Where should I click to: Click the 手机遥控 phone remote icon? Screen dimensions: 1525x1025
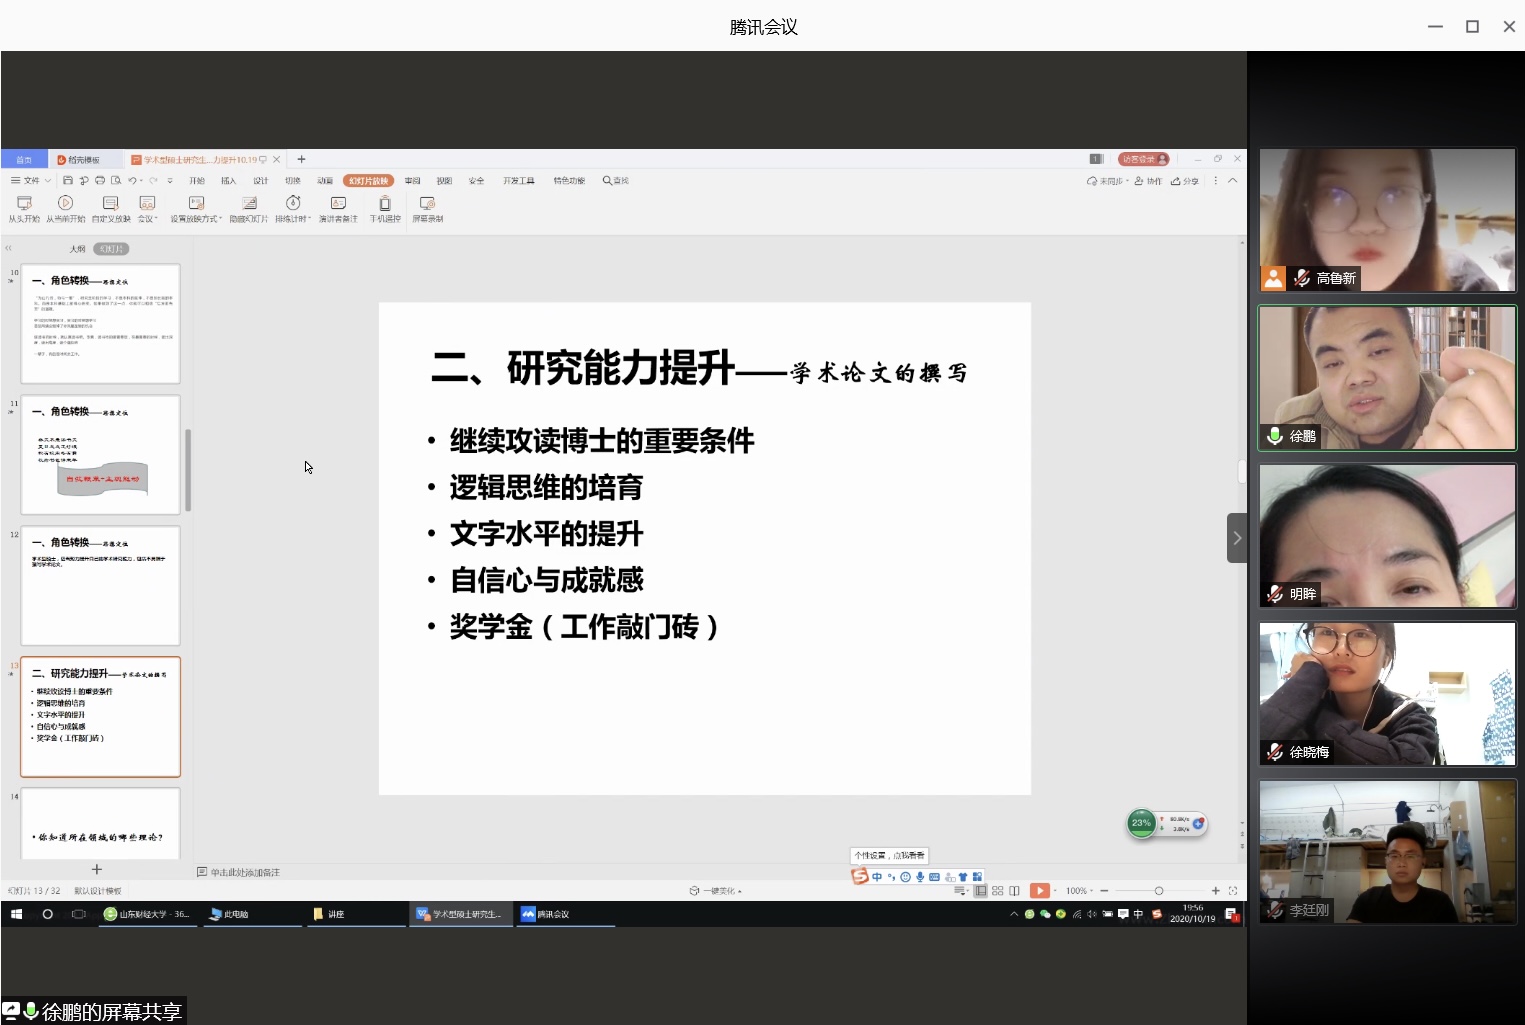[385, 203]
